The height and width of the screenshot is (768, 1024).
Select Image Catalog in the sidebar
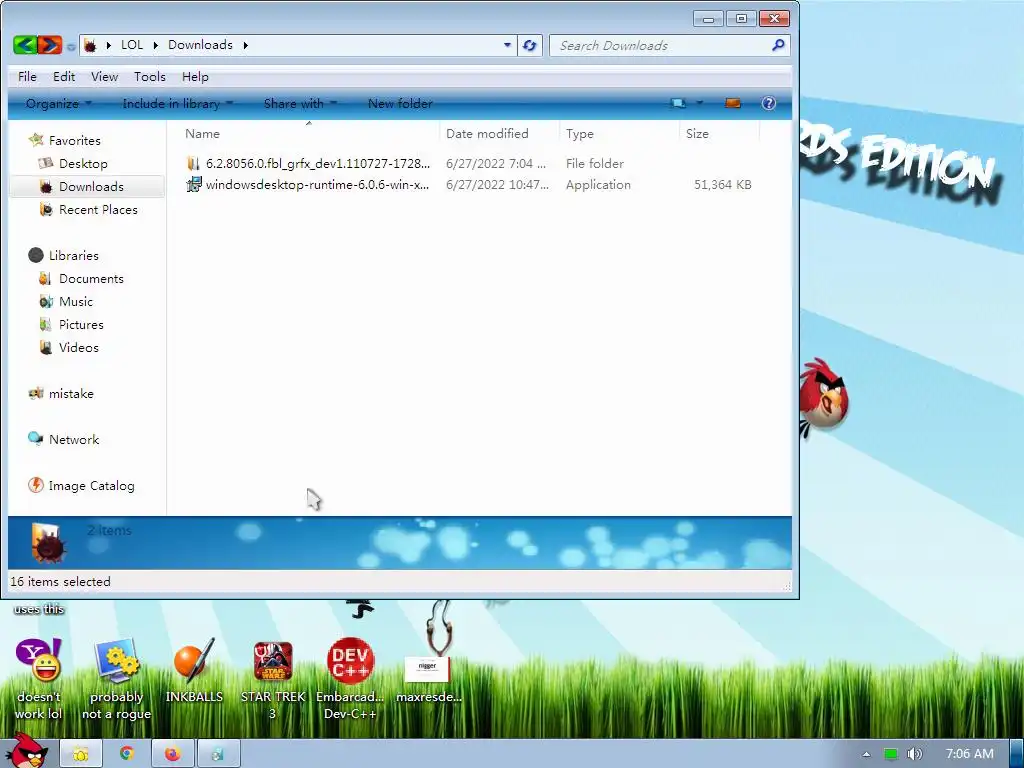coord(91,486)
